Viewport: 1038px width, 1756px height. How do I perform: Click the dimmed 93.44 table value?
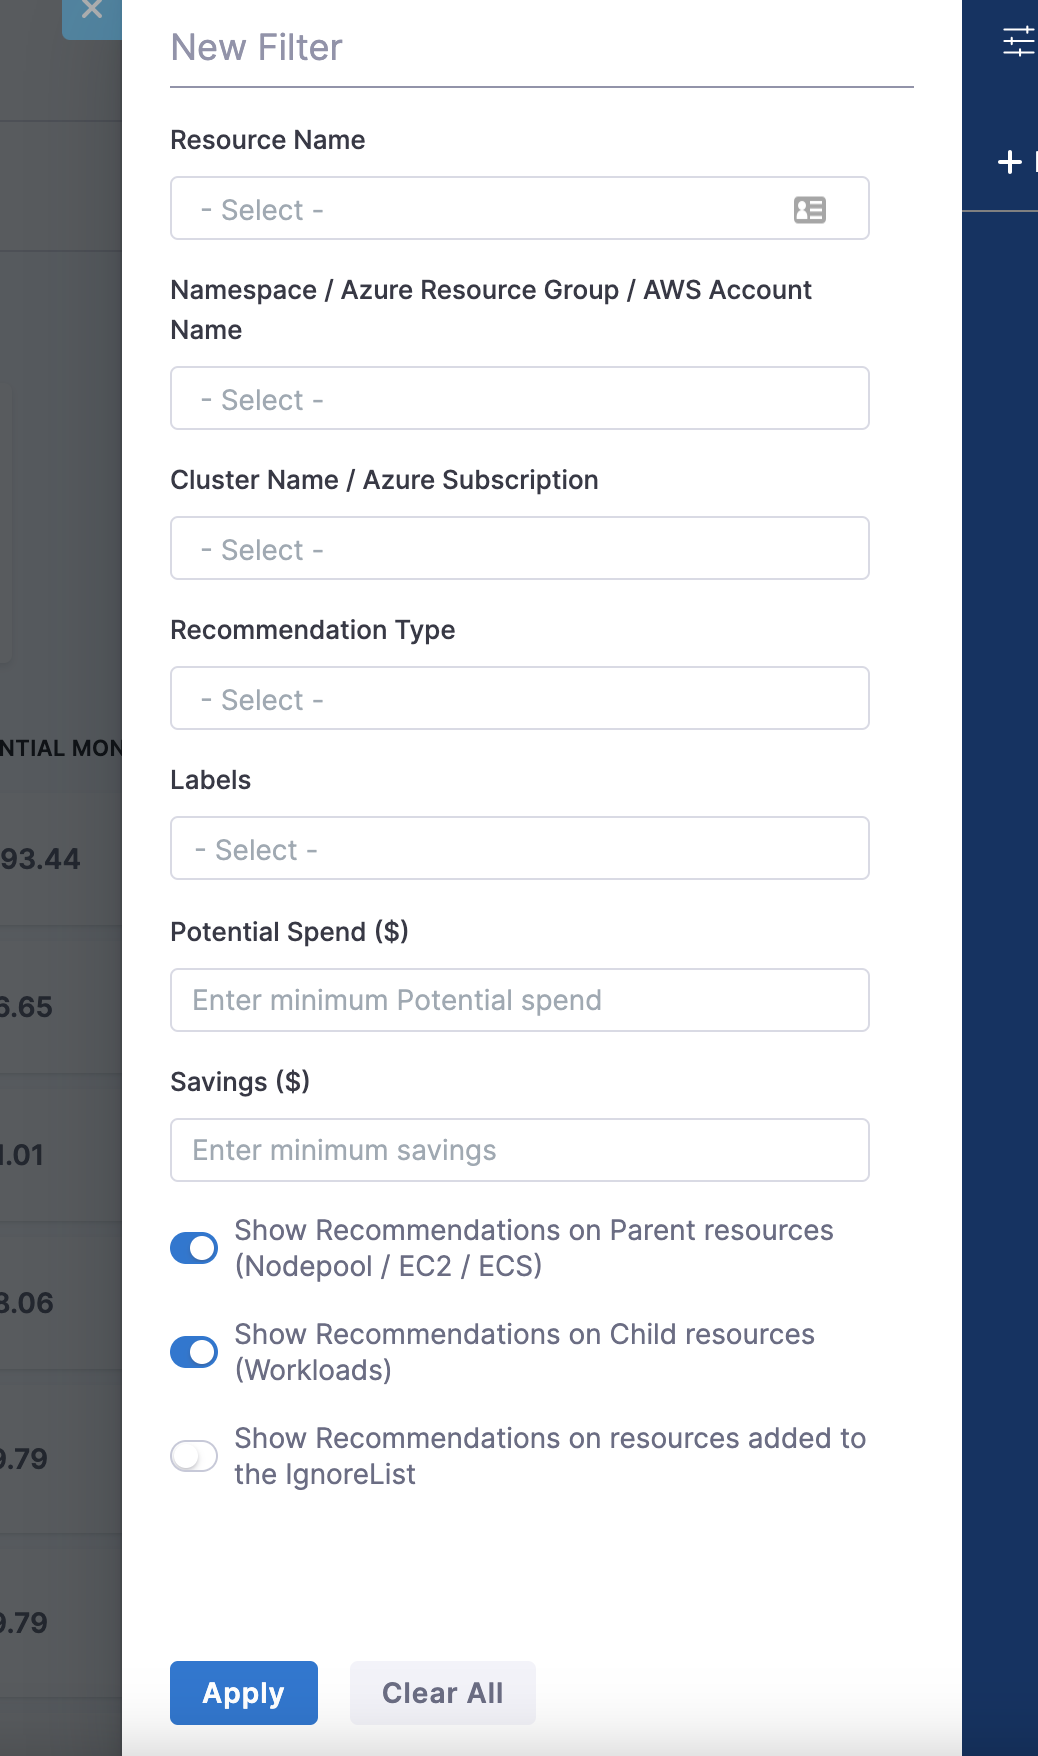40,859
